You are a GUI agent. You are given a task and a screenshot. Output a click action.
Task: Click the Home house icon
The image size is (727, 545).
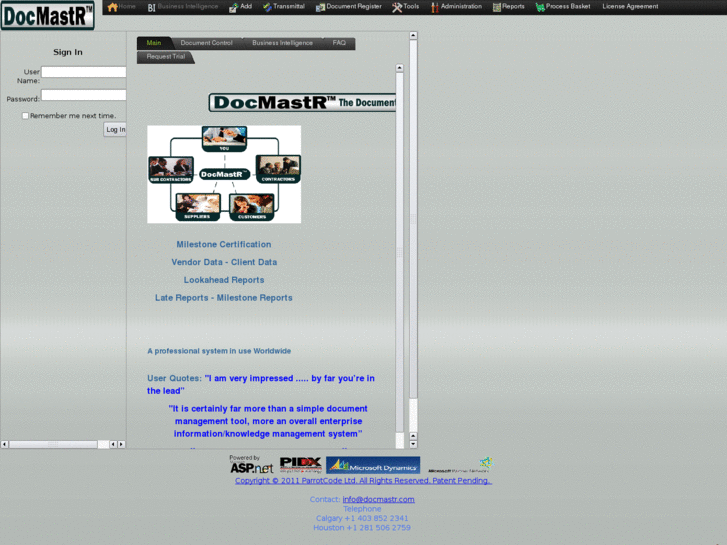(112, 7)
